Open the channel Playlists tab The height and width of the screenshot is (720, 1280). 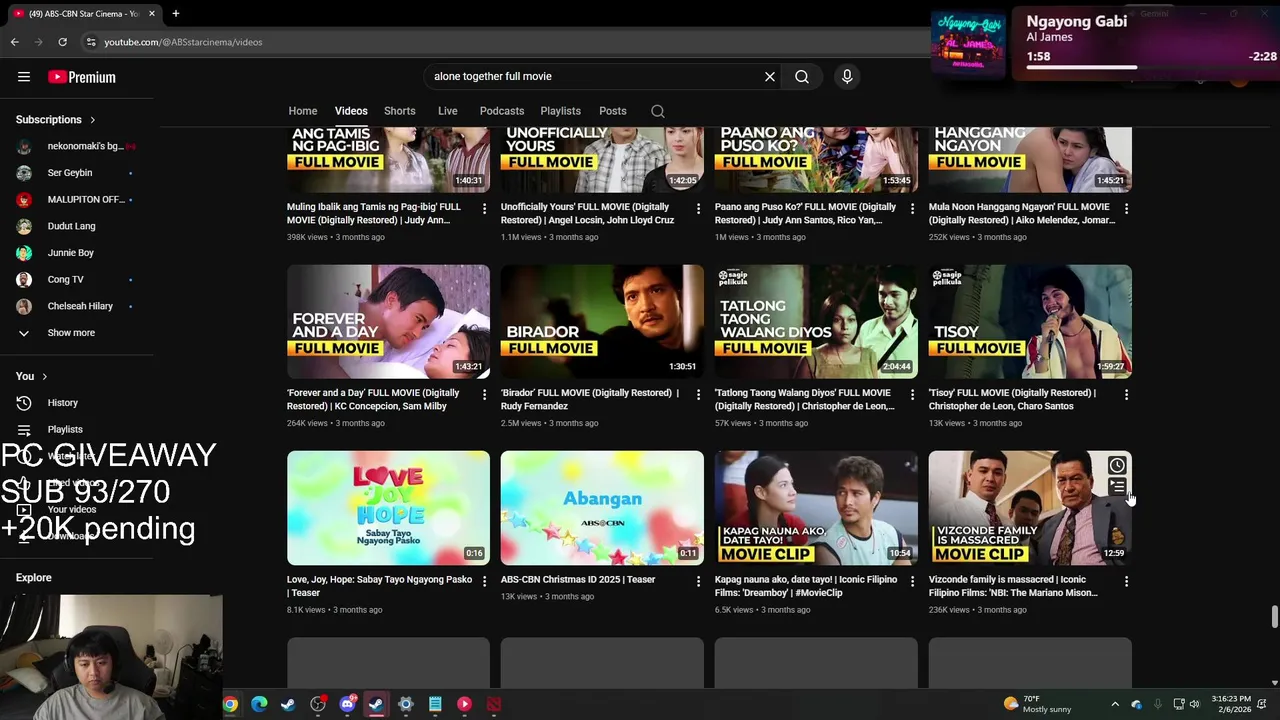coord(561,111)
